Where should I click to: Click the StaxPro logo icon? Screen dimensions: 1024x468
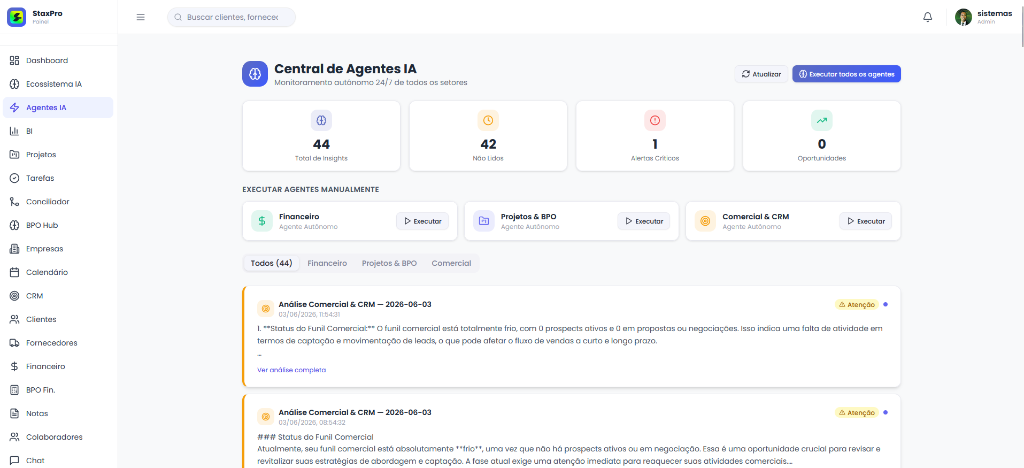pos(16,17)
